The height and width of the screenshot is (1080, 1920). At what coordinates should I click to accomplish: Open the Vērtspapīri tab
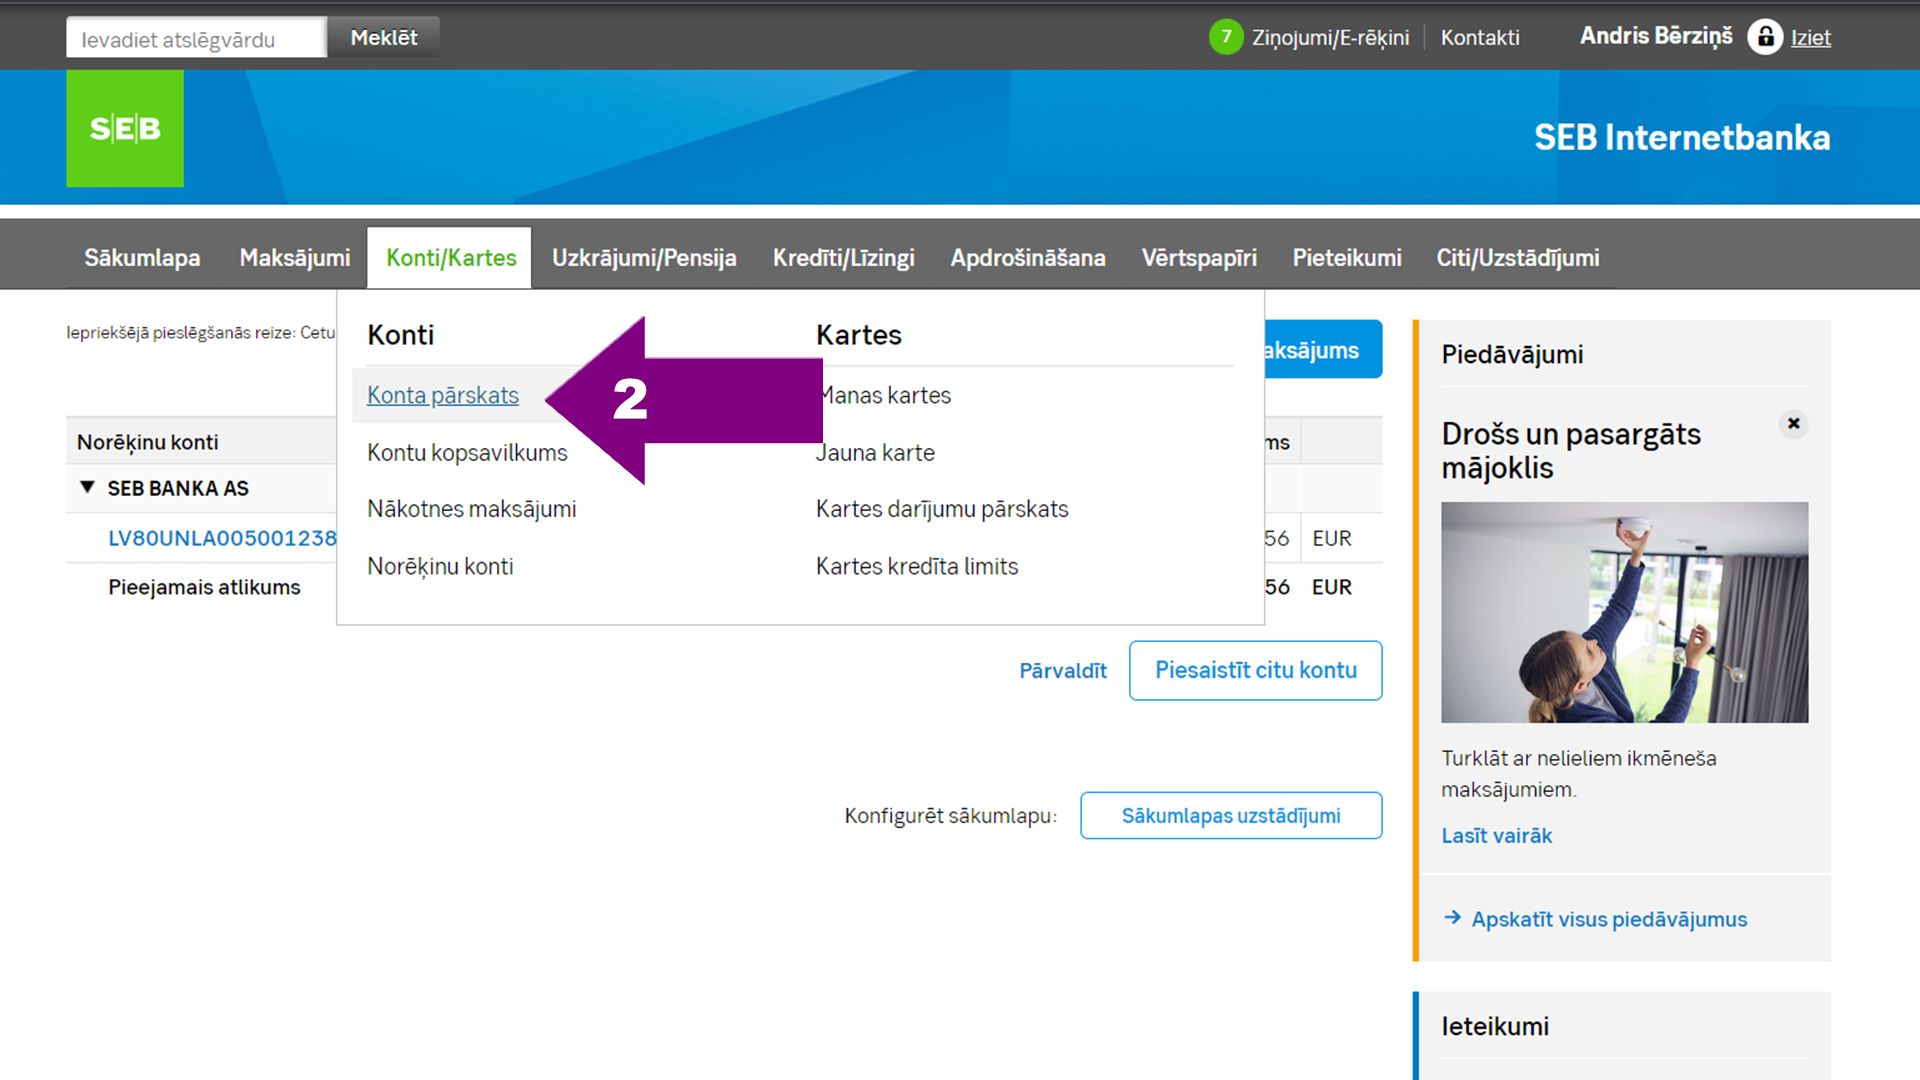[x=1199, y=258]
